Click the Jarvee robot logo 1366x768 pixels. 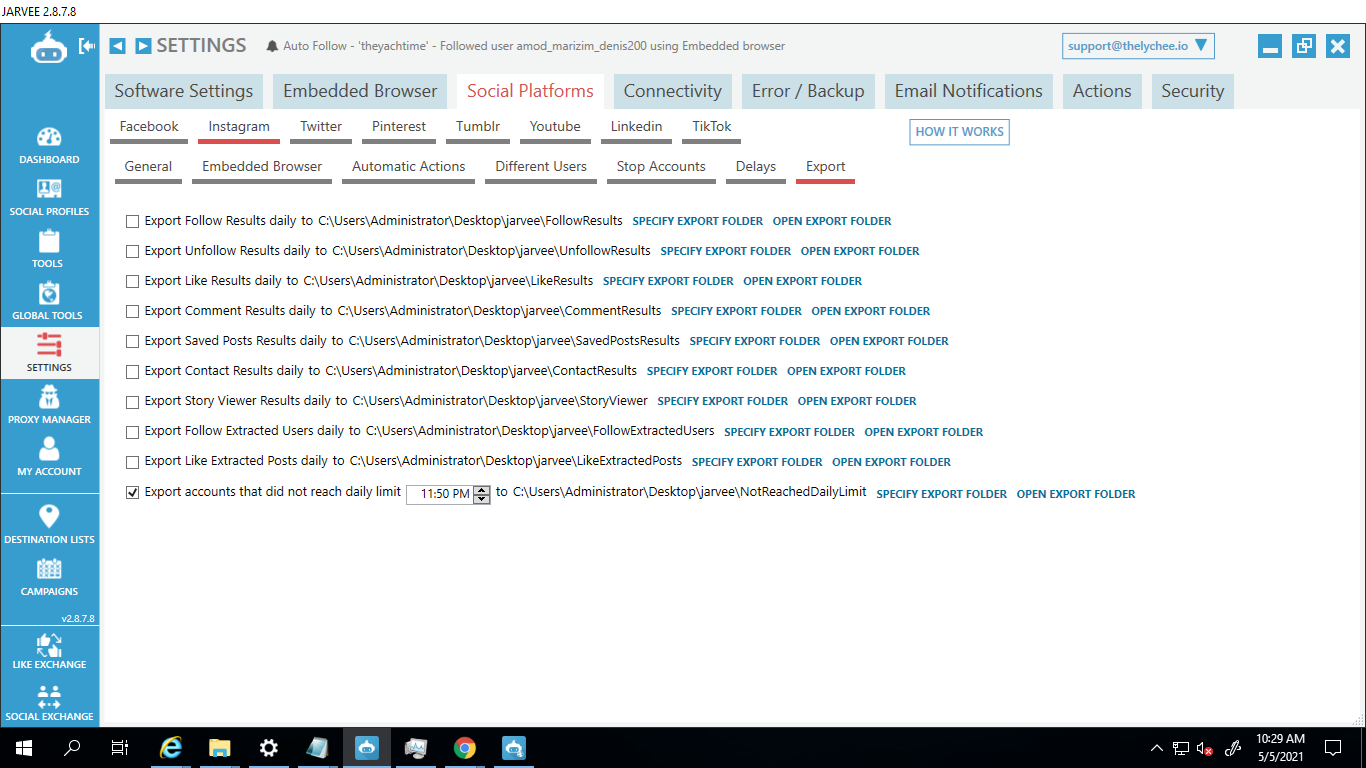tap(48, 47)
